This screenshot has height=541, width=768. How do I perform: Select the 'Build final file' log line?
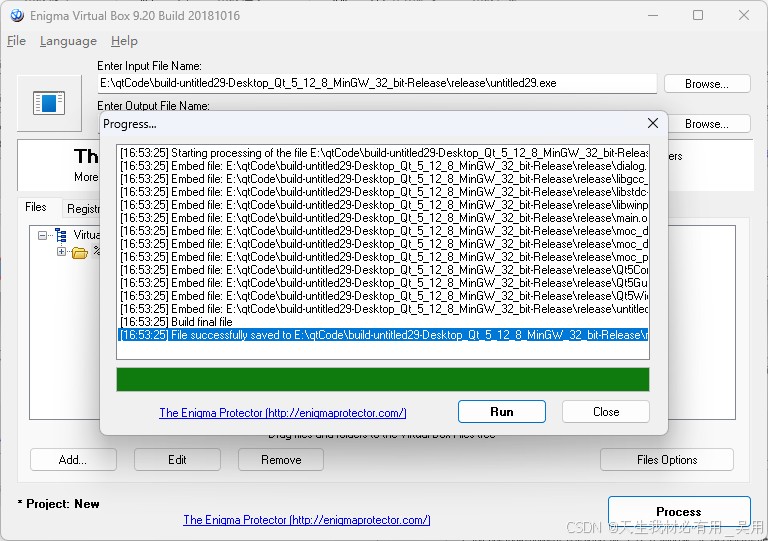tap(384, 322)
